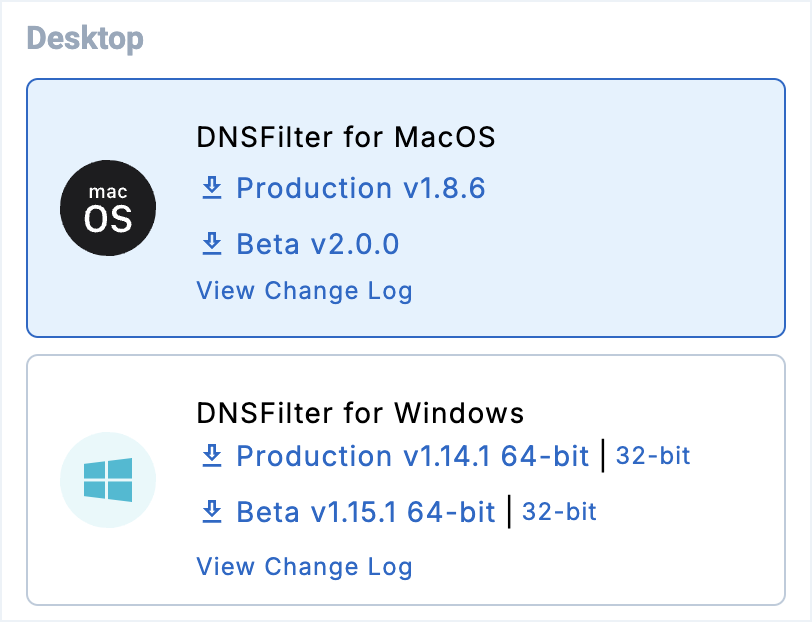This screenshot has width=812, height=622.
Task: Click the download icon next to Production v1.14.1
Action: coord(211,456)
